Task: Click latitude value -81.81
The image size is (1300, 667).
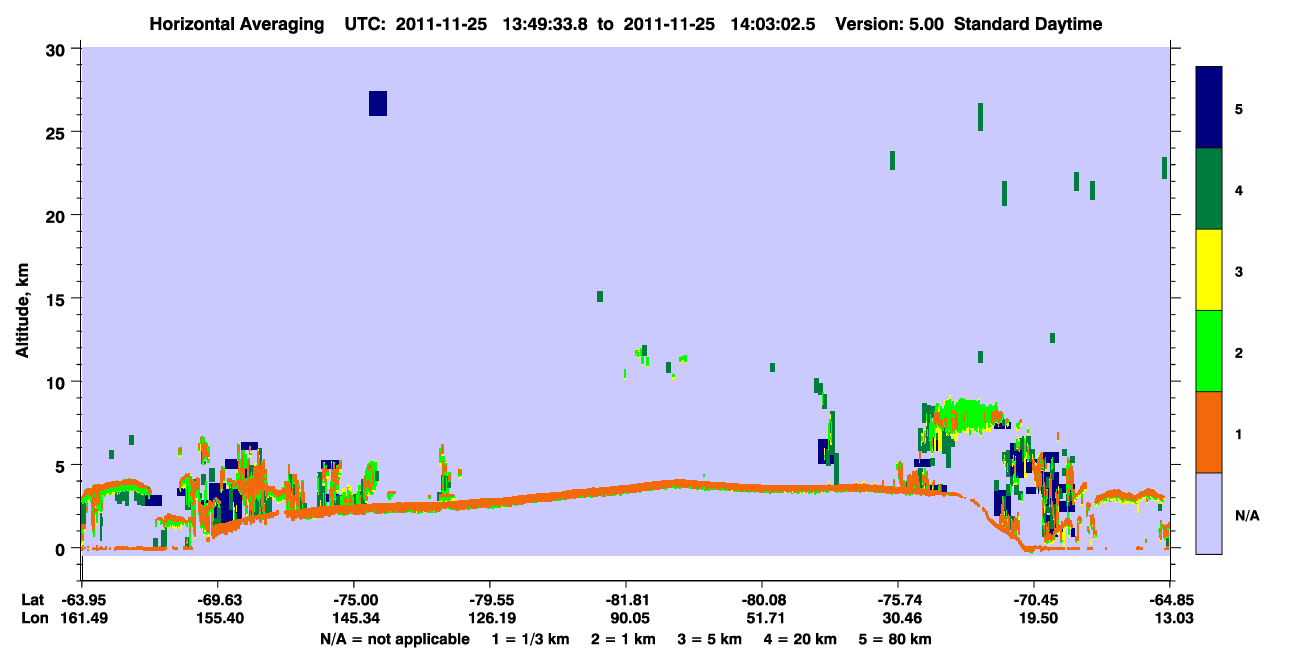Action: (x=626, y=600)
